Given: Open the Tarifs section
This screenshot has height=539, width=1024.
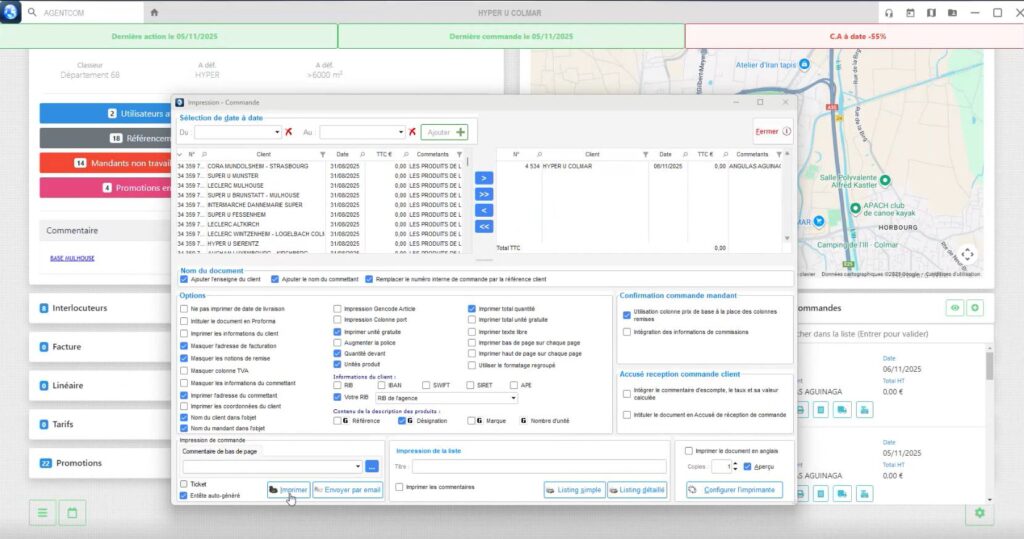Looking at the screenshot, I should [x=100, y=424].
